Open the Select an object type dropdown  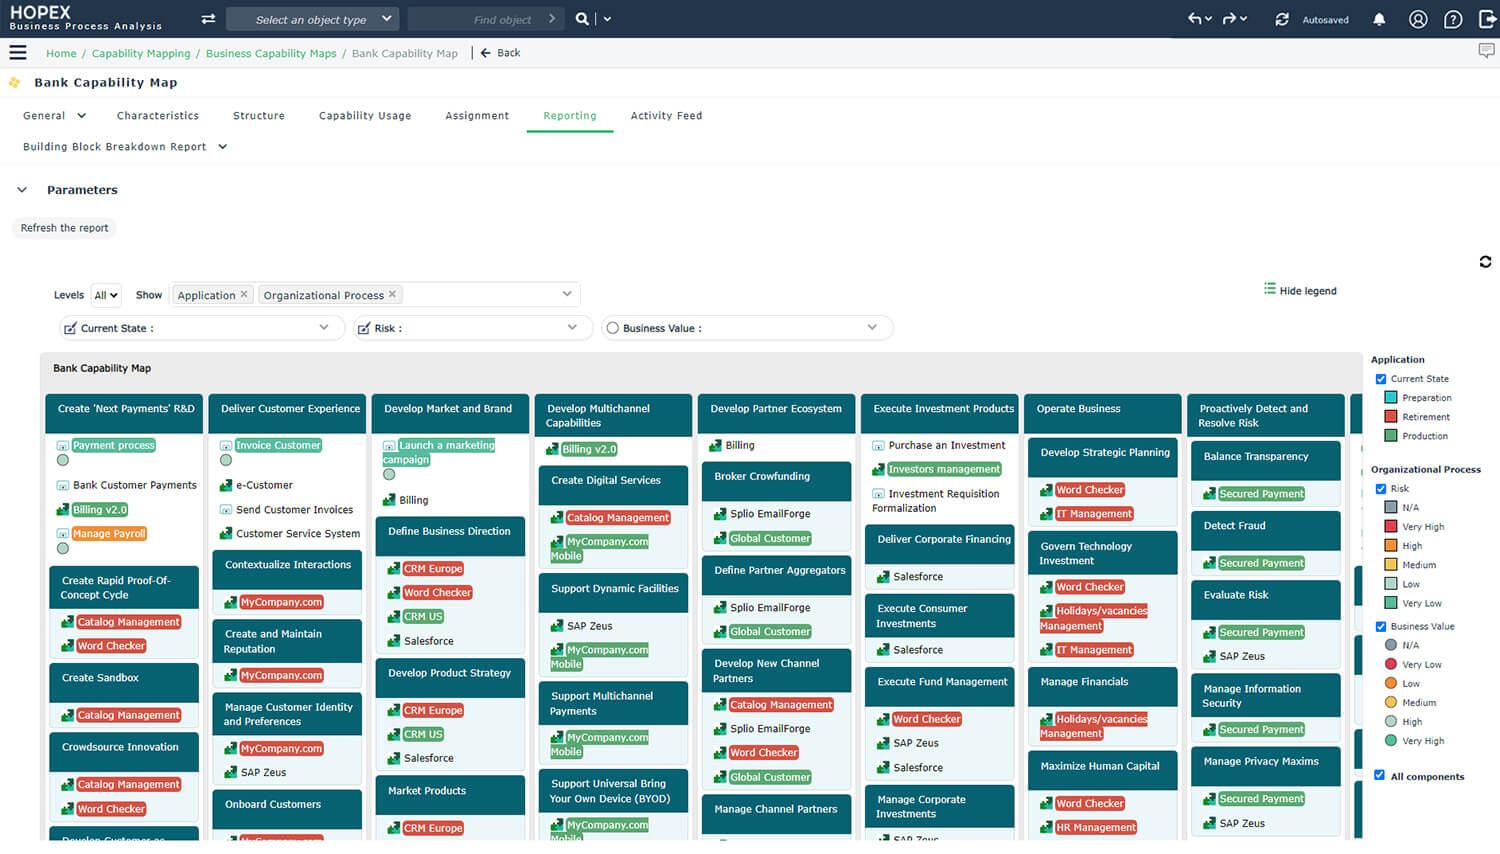point(313,19)
